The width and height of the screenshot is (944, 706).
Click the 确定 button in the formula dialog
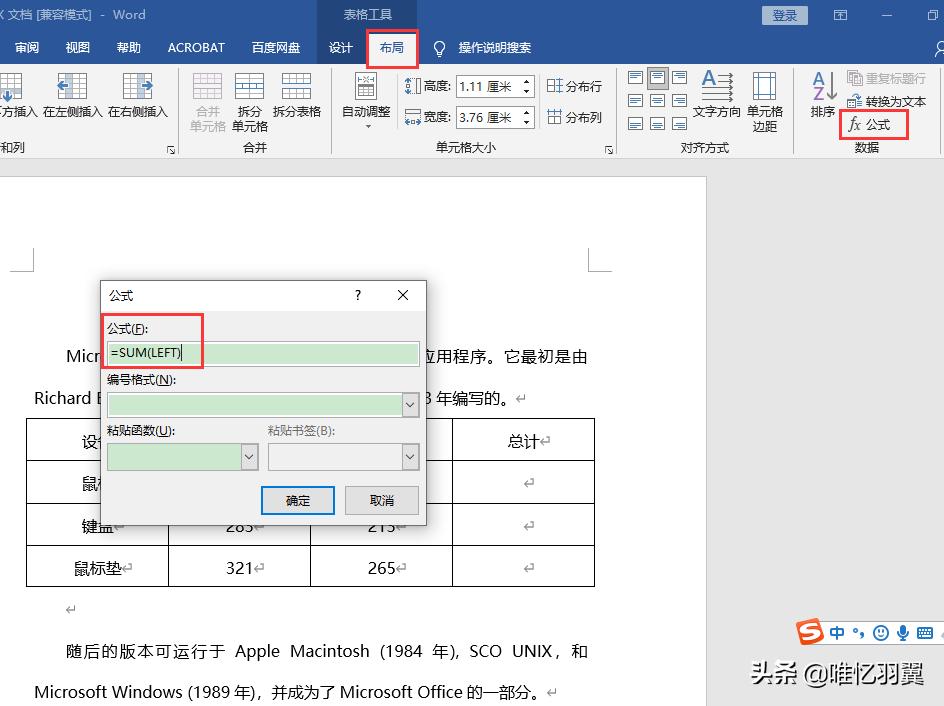point(297,502)
